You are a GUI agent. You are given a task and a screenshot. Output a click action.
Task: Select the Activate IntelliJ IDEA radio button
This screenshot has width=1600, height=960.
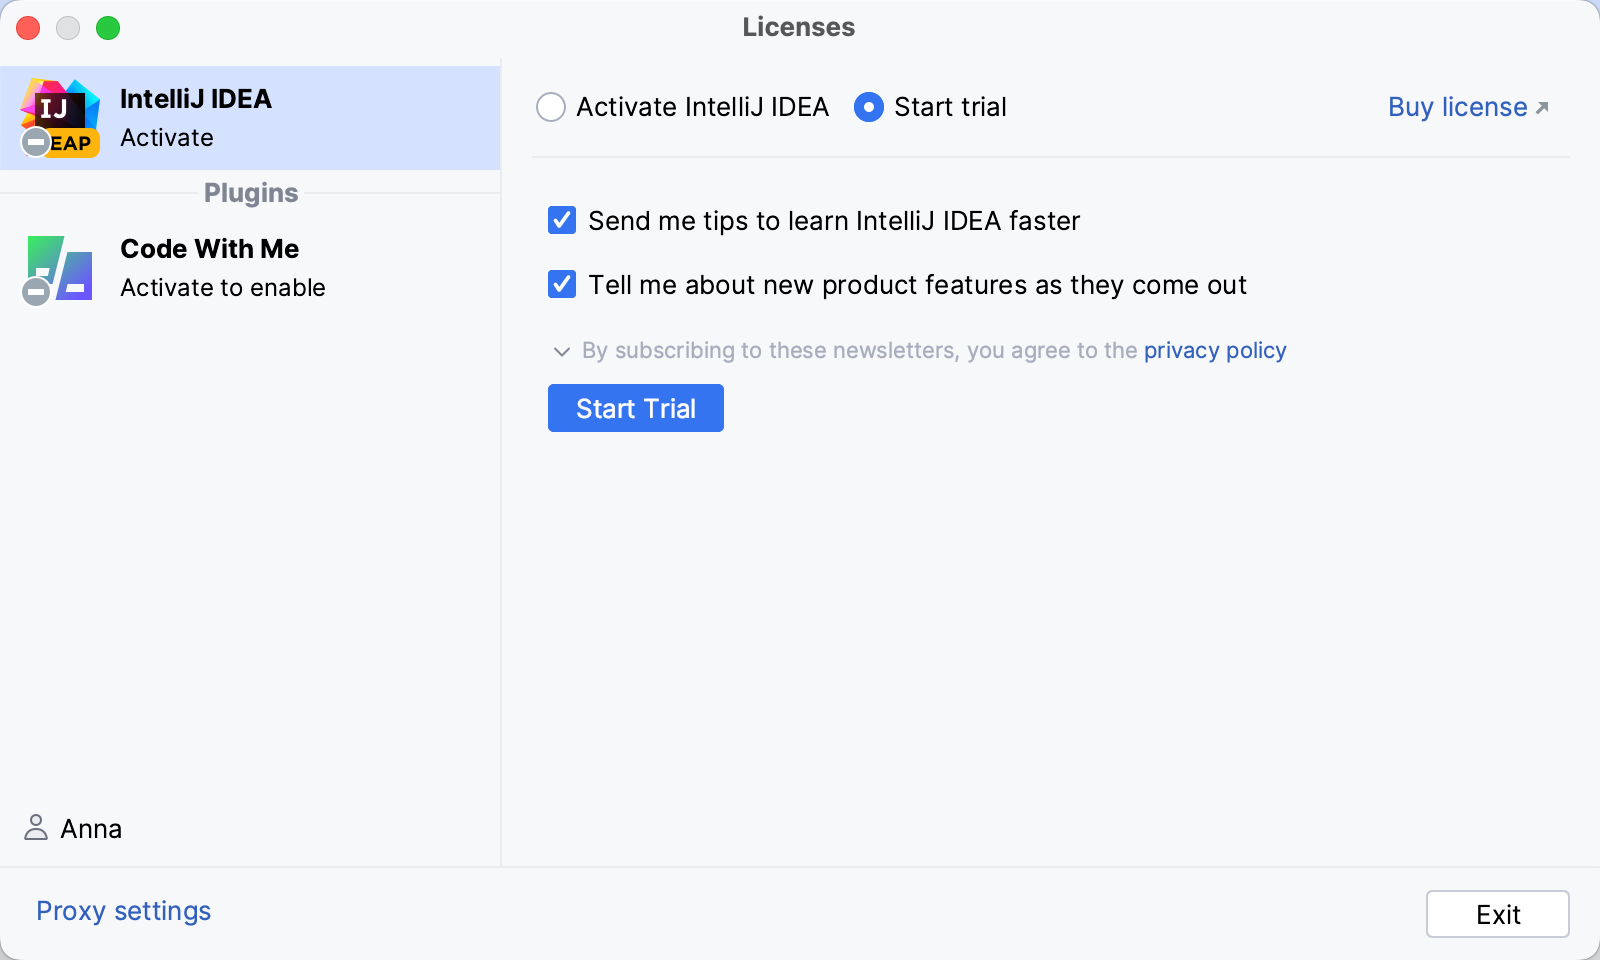551,107
